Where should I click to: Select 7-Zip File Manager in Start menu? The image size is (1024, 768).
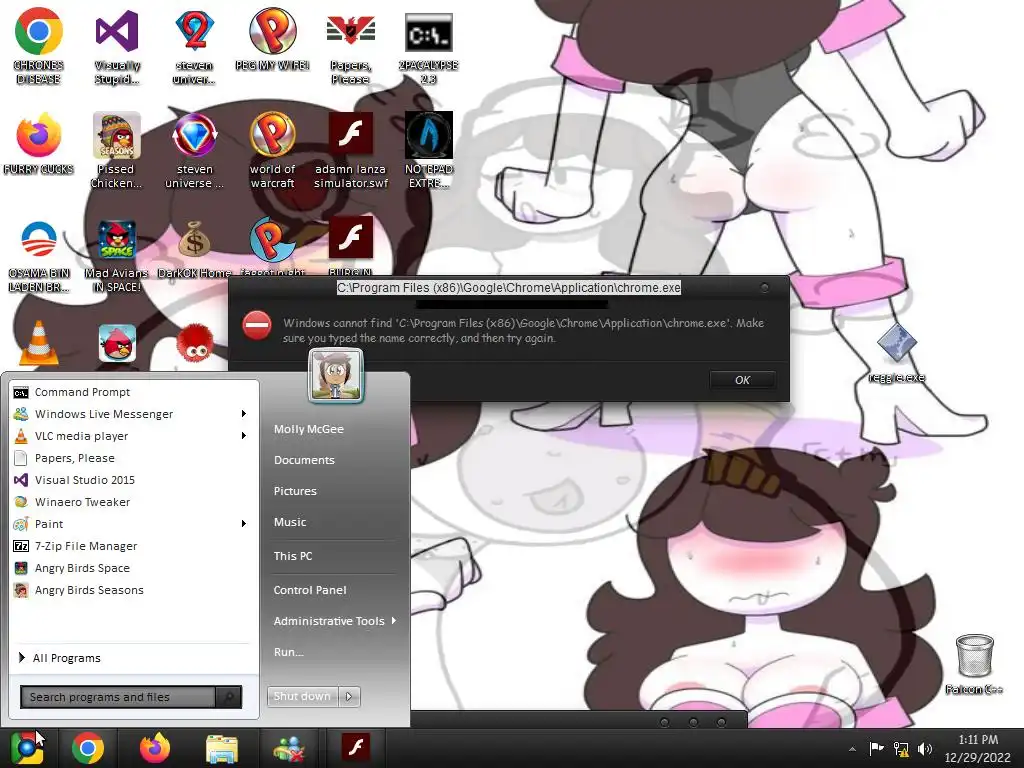point(135,546)
